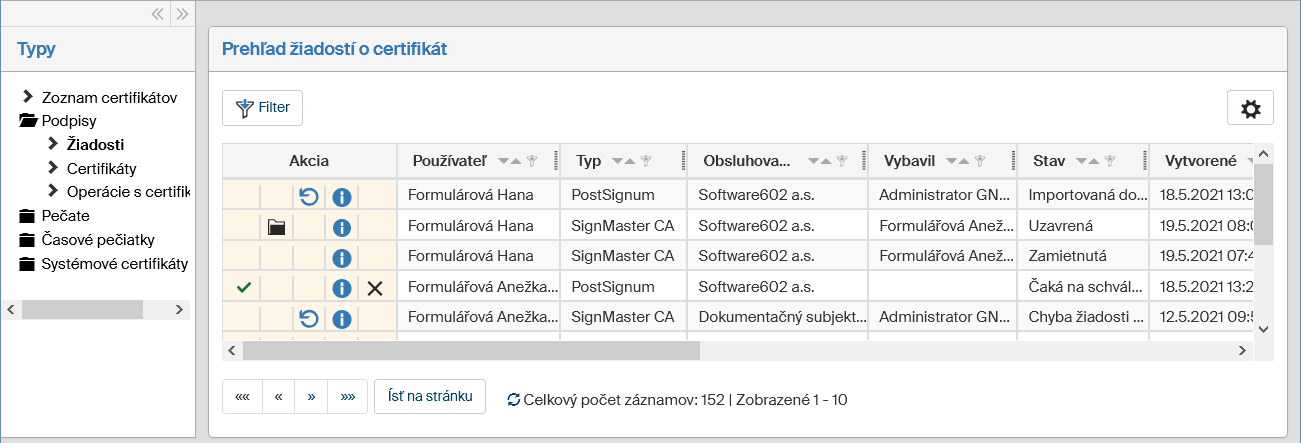Open the folder icon in Uzavrená row
The image size is (1301, 443).
[277, 228]
